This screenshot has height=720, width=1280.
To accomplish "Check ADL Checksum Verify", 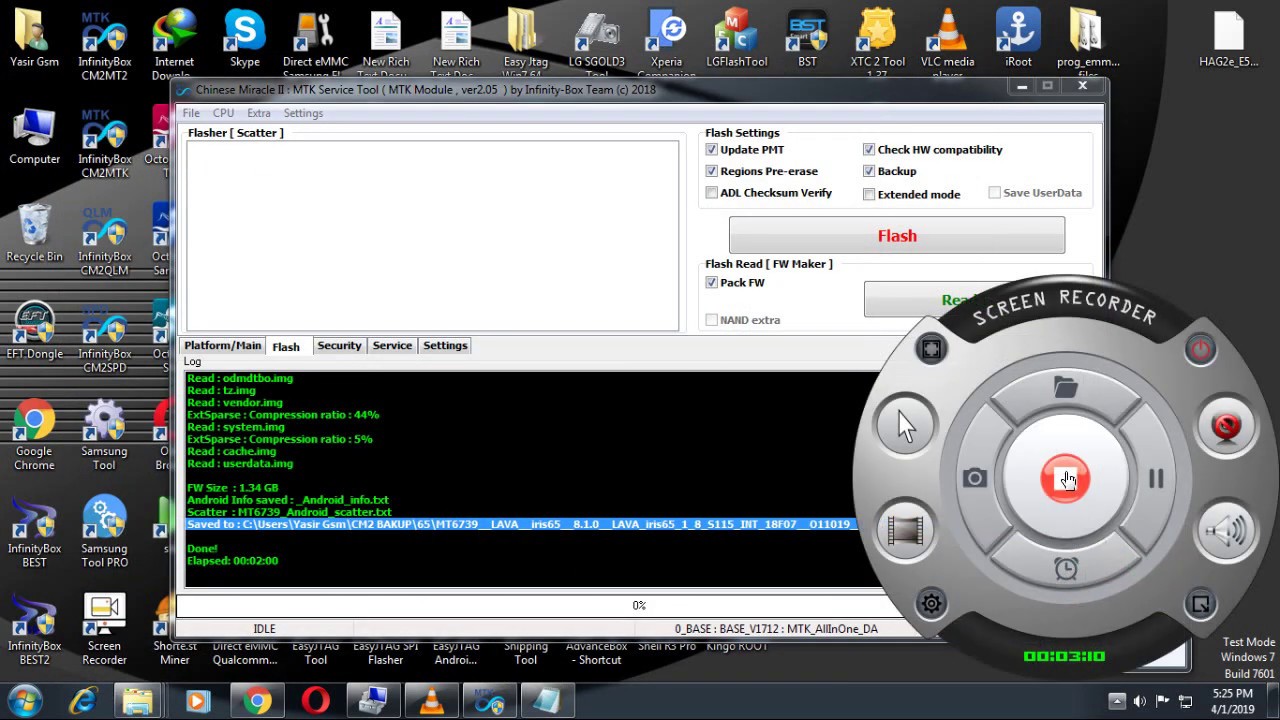I will (712, 193).
